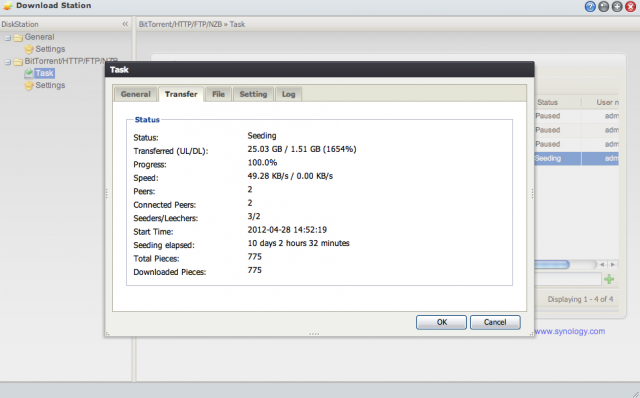Click the gear icon beside Settings under General
This screenshot has width=640, height=398.
pos(29,49)
